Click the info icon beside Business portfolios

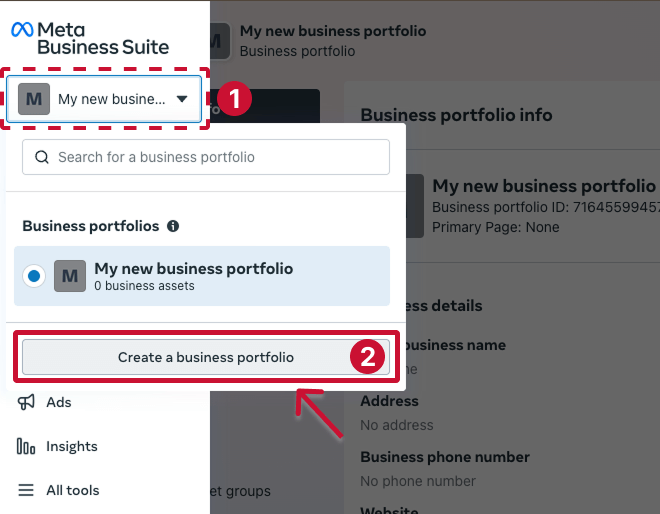click(173, 226)
